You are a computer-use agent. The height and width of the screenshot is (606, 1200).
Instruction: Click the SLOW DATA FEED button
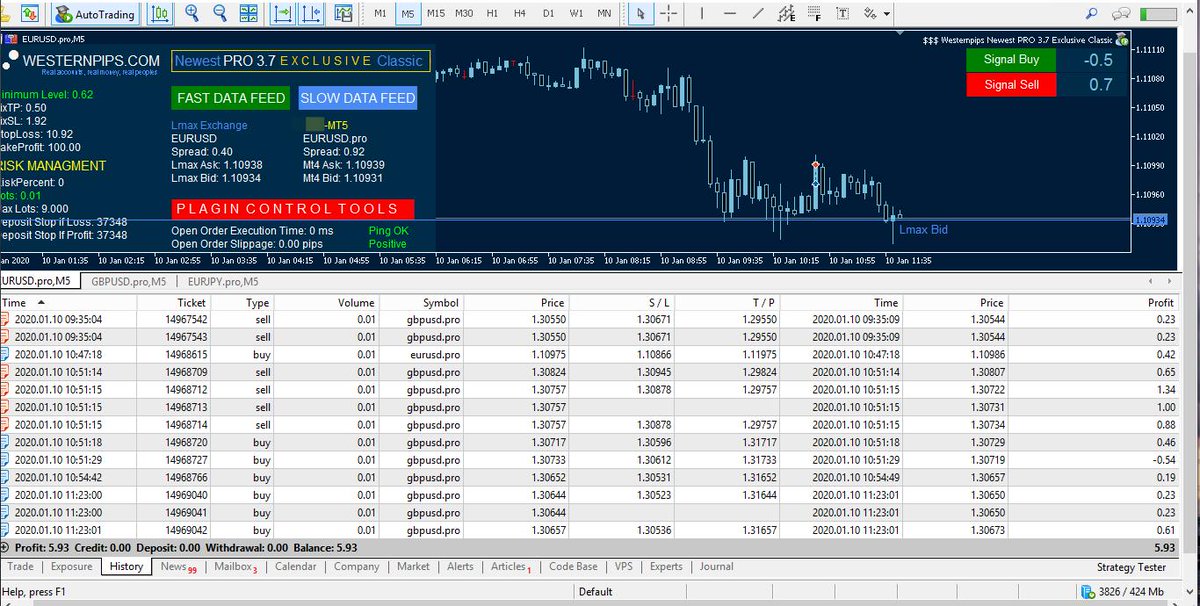click(357, 98)
